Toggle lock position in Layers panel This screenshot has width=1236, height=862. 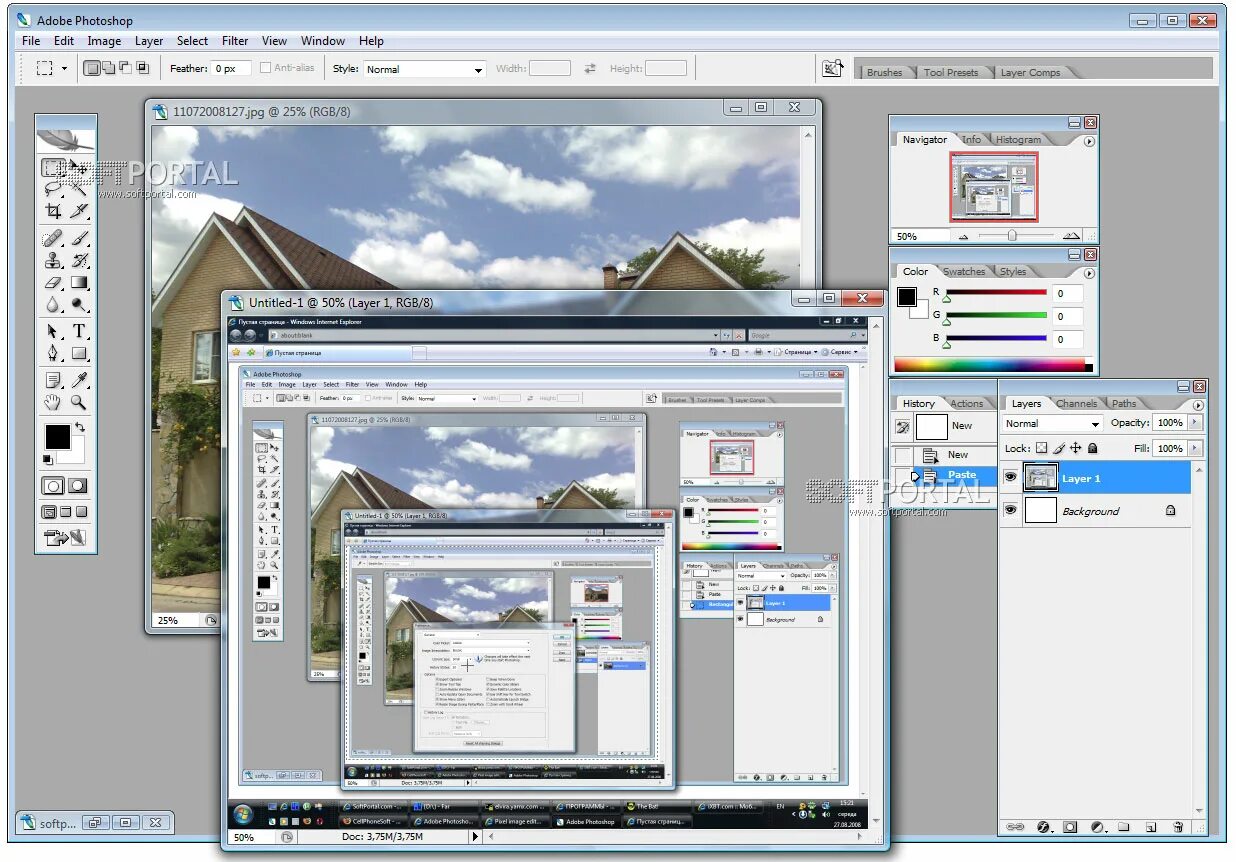(x=1075, y=449)
